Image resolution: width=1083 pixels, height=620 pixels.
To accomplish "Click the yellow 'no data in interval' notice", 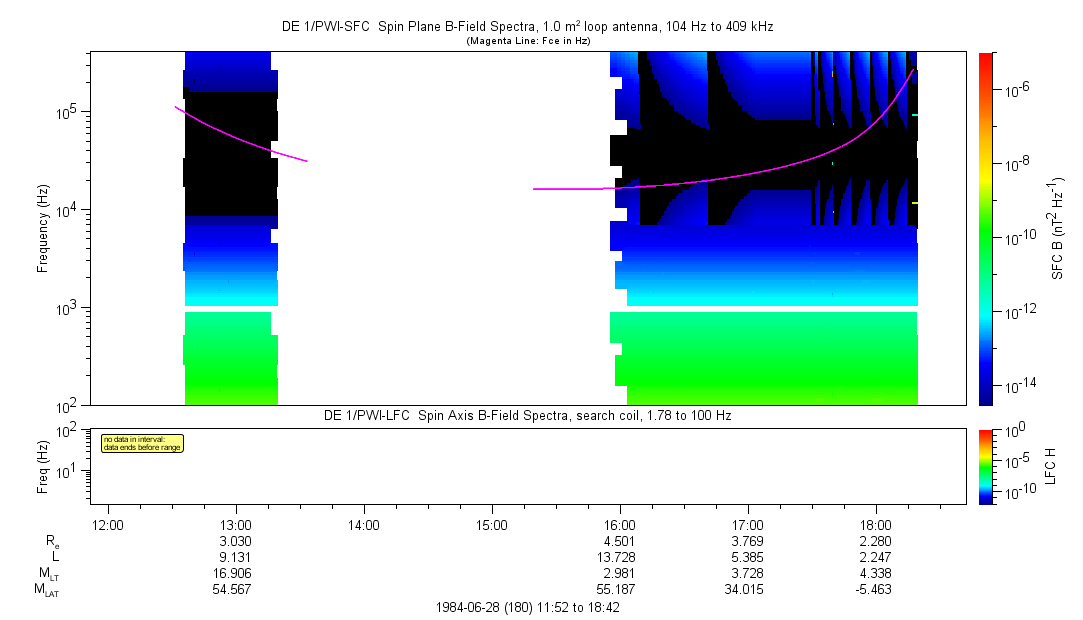I will click(x=141, y=442).
